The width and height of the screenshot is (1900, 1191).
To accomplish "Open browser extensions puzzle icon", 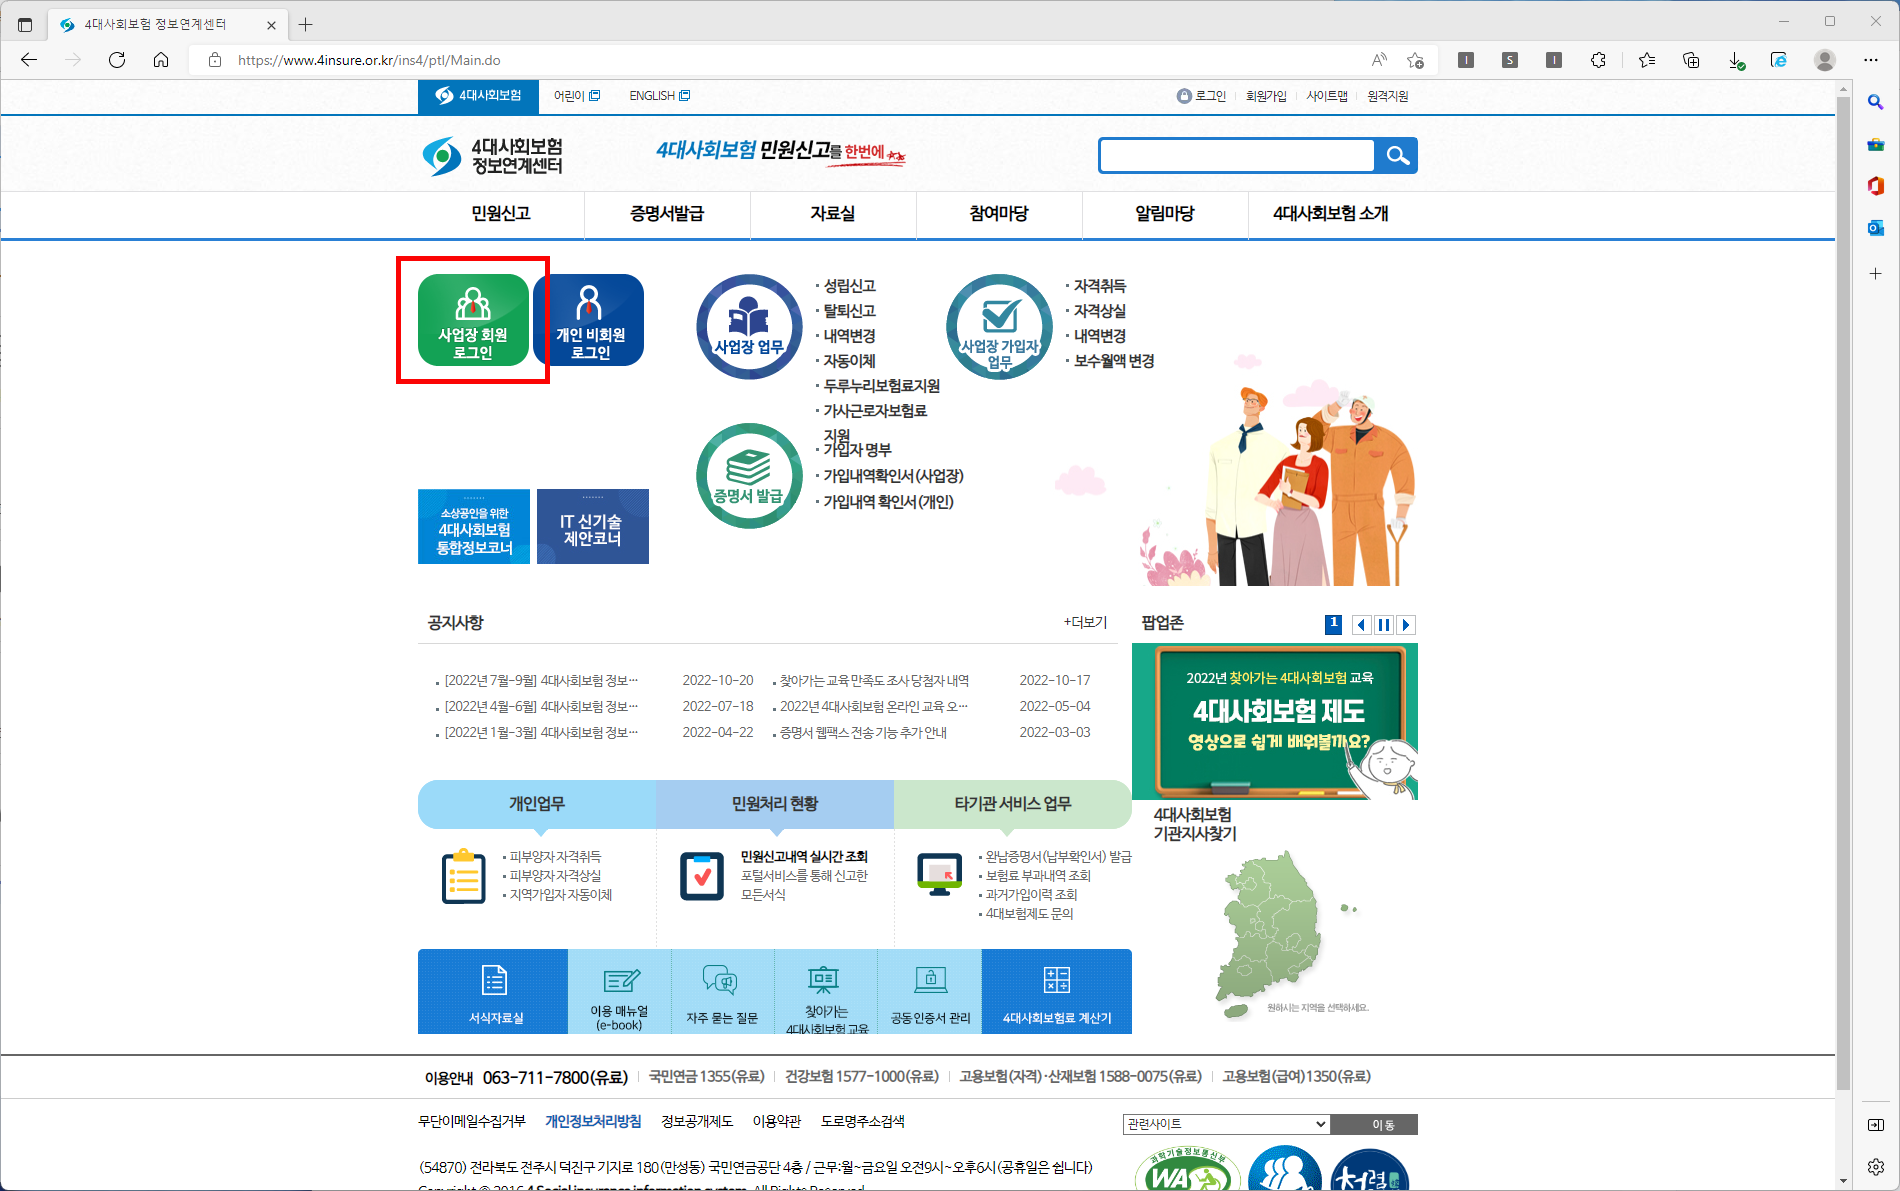I will (1598, 60).
